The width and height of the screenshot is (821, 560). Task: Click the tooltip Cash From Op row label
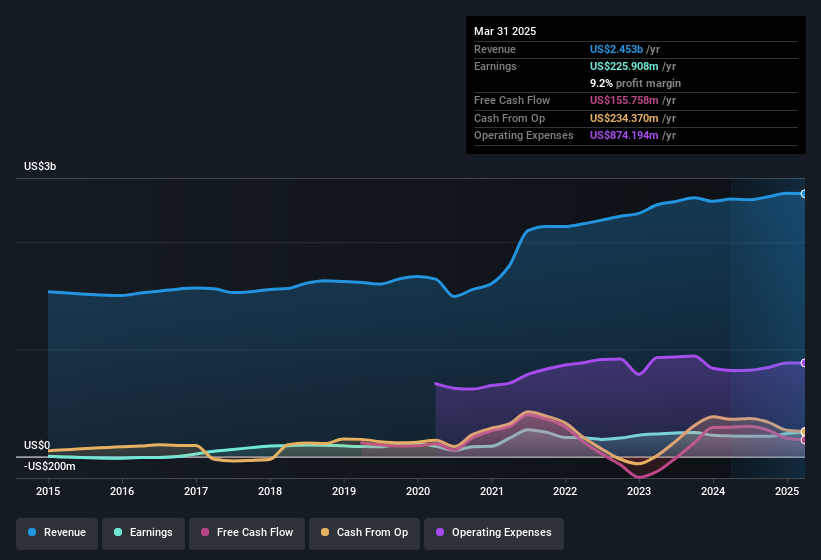tap(509, 118)
